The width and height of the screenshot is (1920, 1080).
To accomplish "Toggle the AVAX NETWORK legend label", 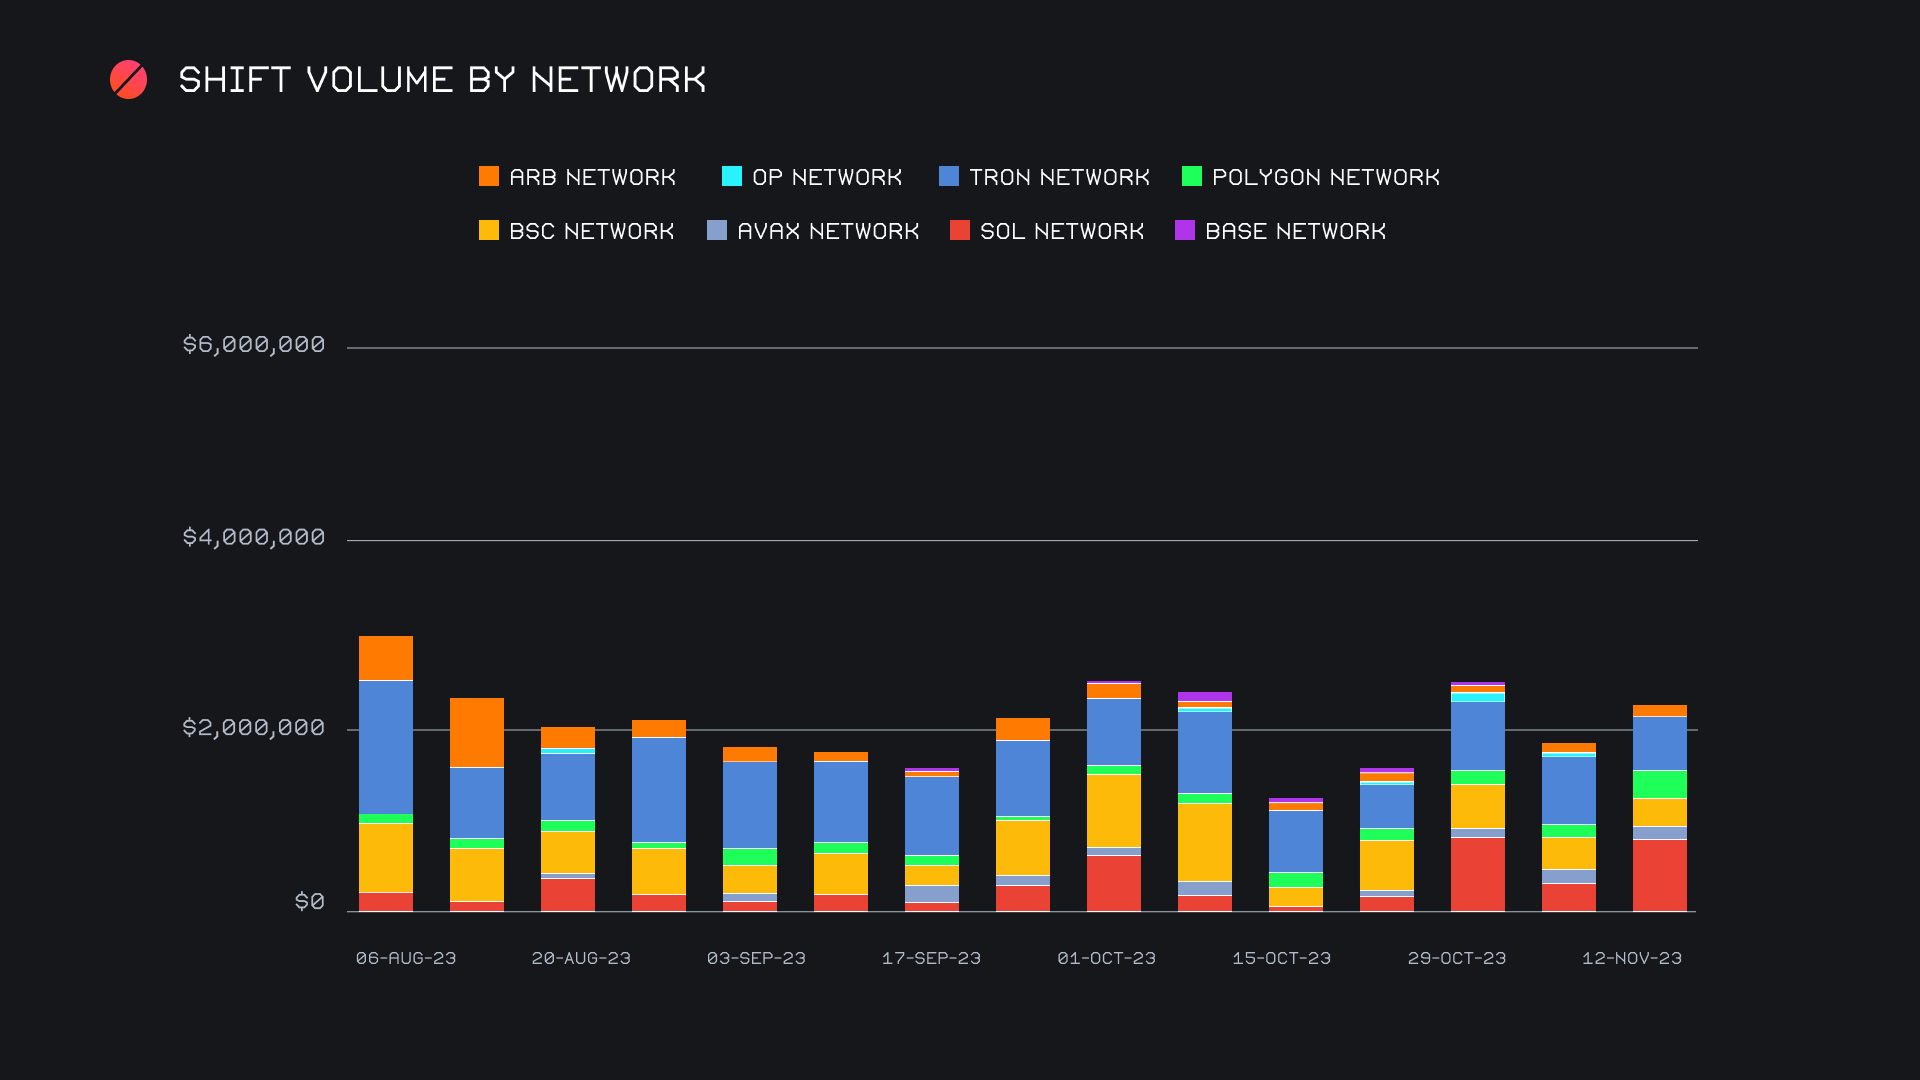I will click(828, 232).
